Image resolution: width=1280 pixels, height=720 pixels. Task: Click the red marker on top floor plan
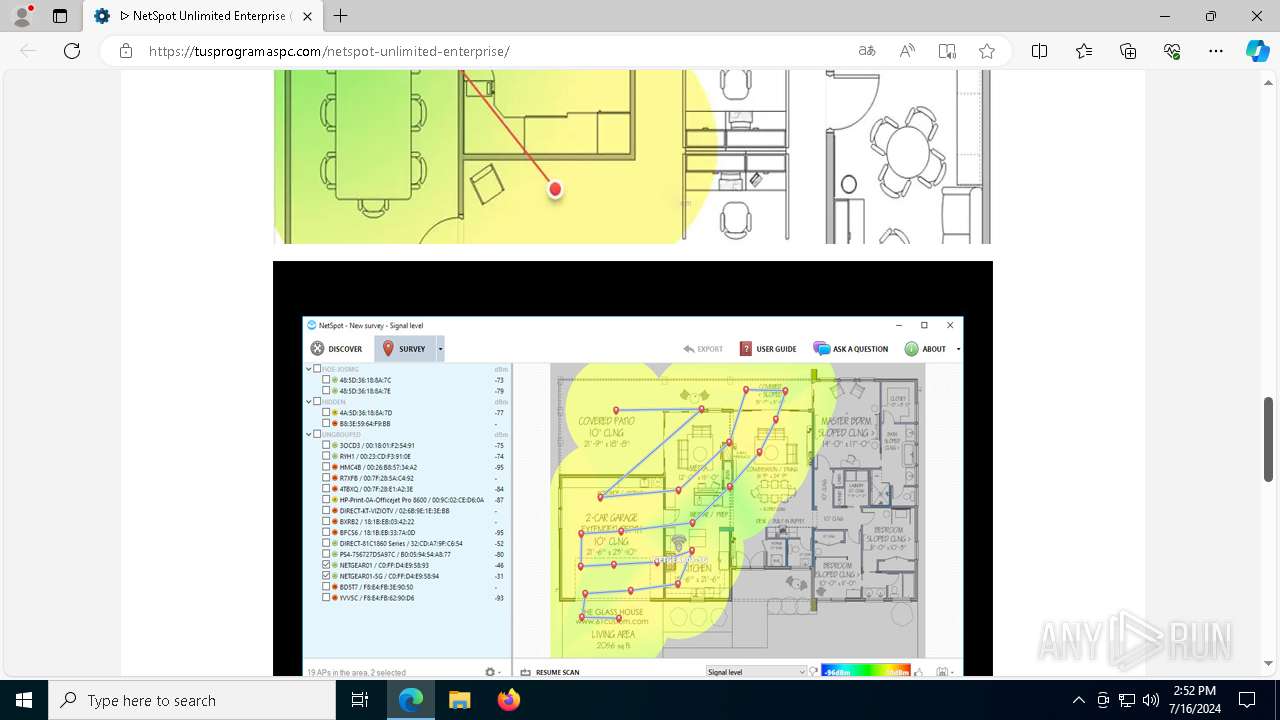pyautogui.click(x=555, y=189)
